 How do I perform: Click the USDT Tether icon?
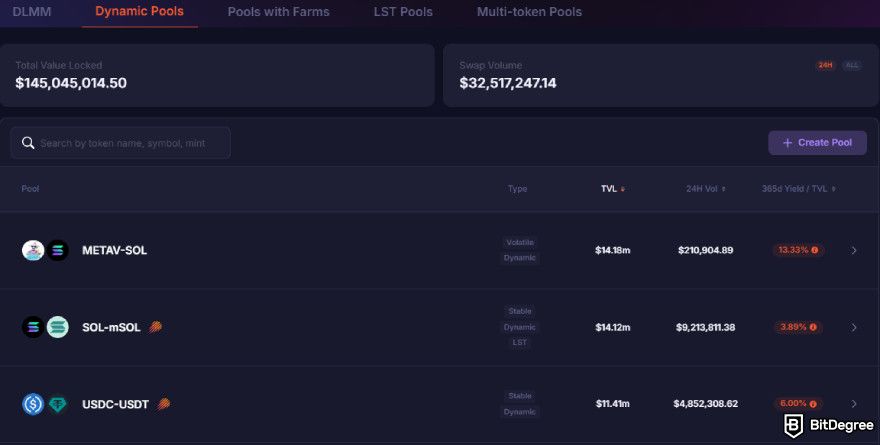[x=57, y=404]
